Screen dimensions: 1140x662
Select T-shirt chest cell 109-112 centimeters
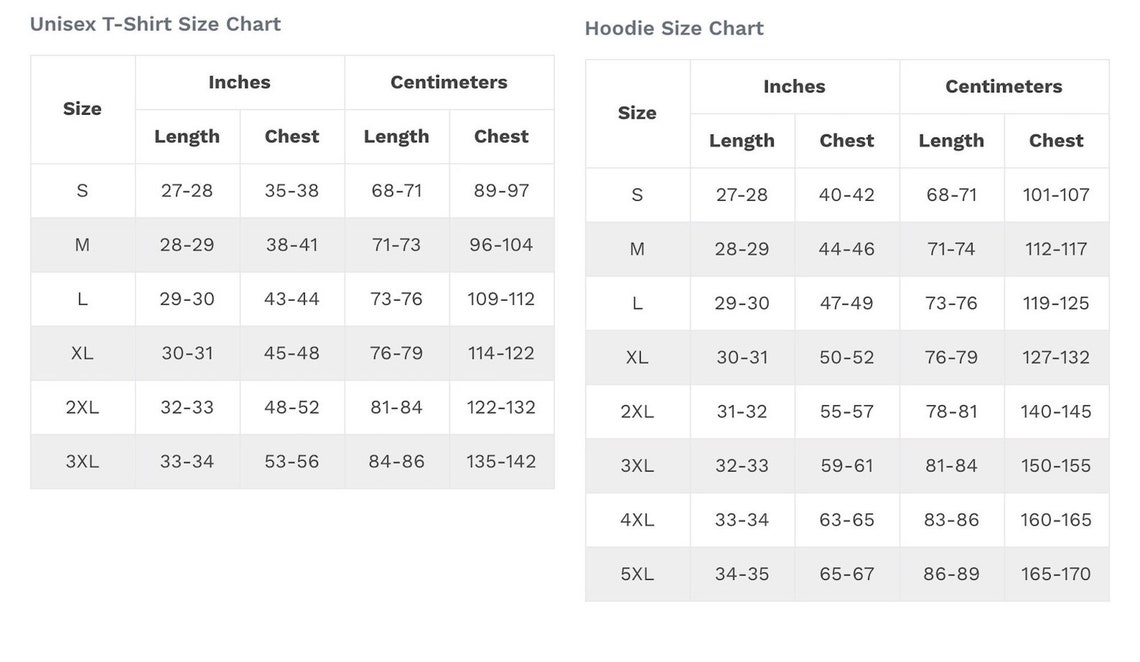(x=501, y=299)
